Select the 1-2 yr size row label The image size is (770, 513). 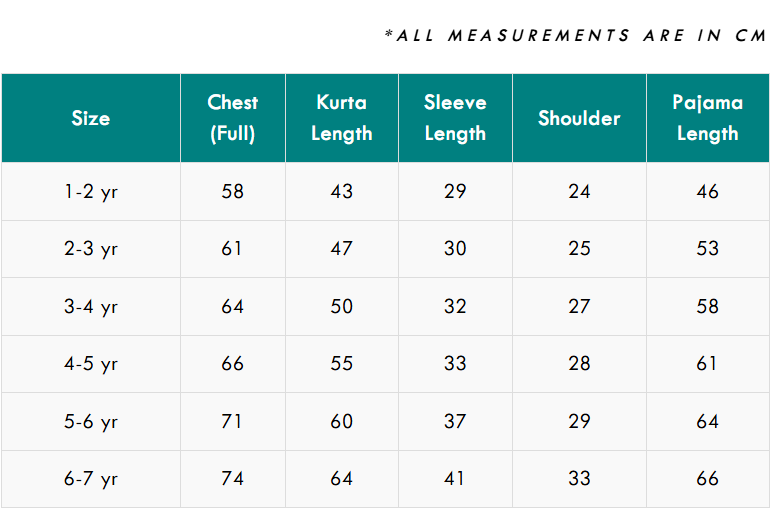[91, 191]
